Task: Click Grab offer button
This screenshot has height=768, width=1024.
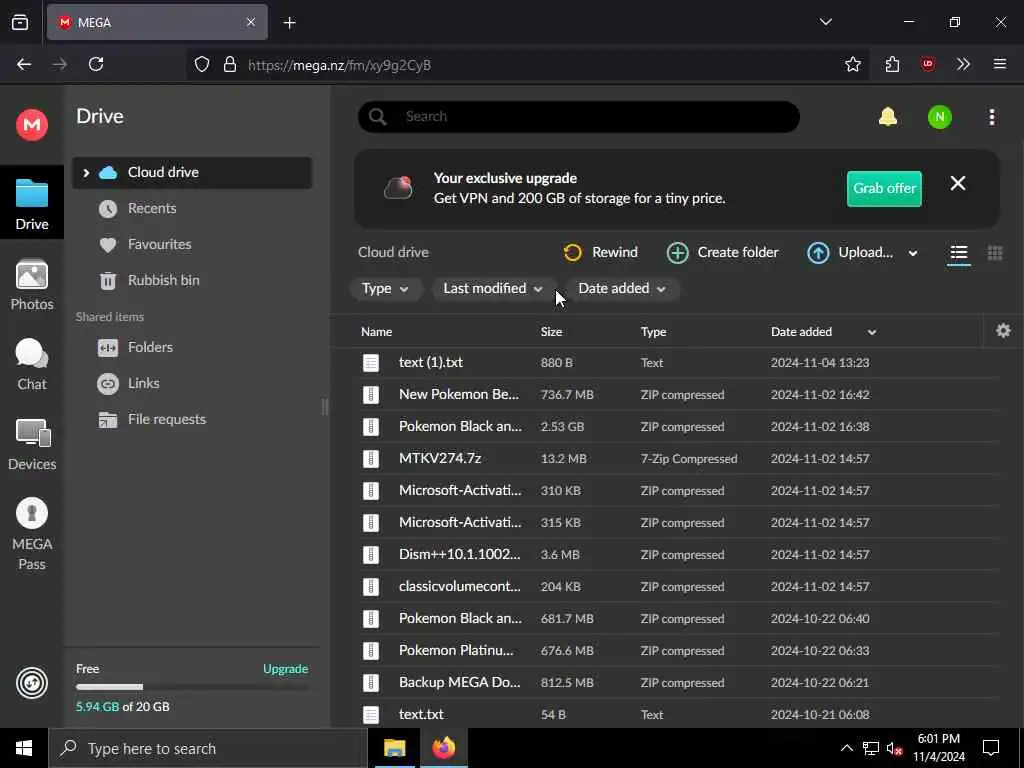Action: tap(884, 188)
